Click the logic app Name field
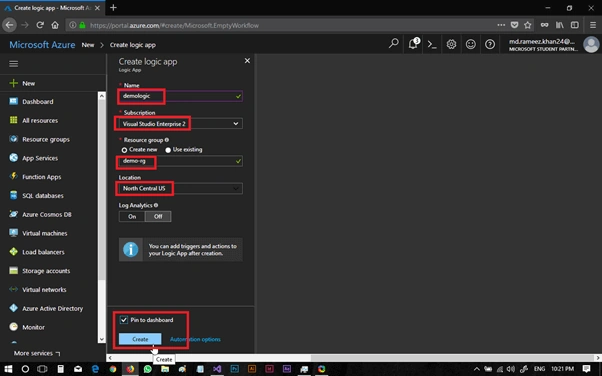Image resolution: width=602 pixels, height=376 pixels. click(x=180, y=96)
